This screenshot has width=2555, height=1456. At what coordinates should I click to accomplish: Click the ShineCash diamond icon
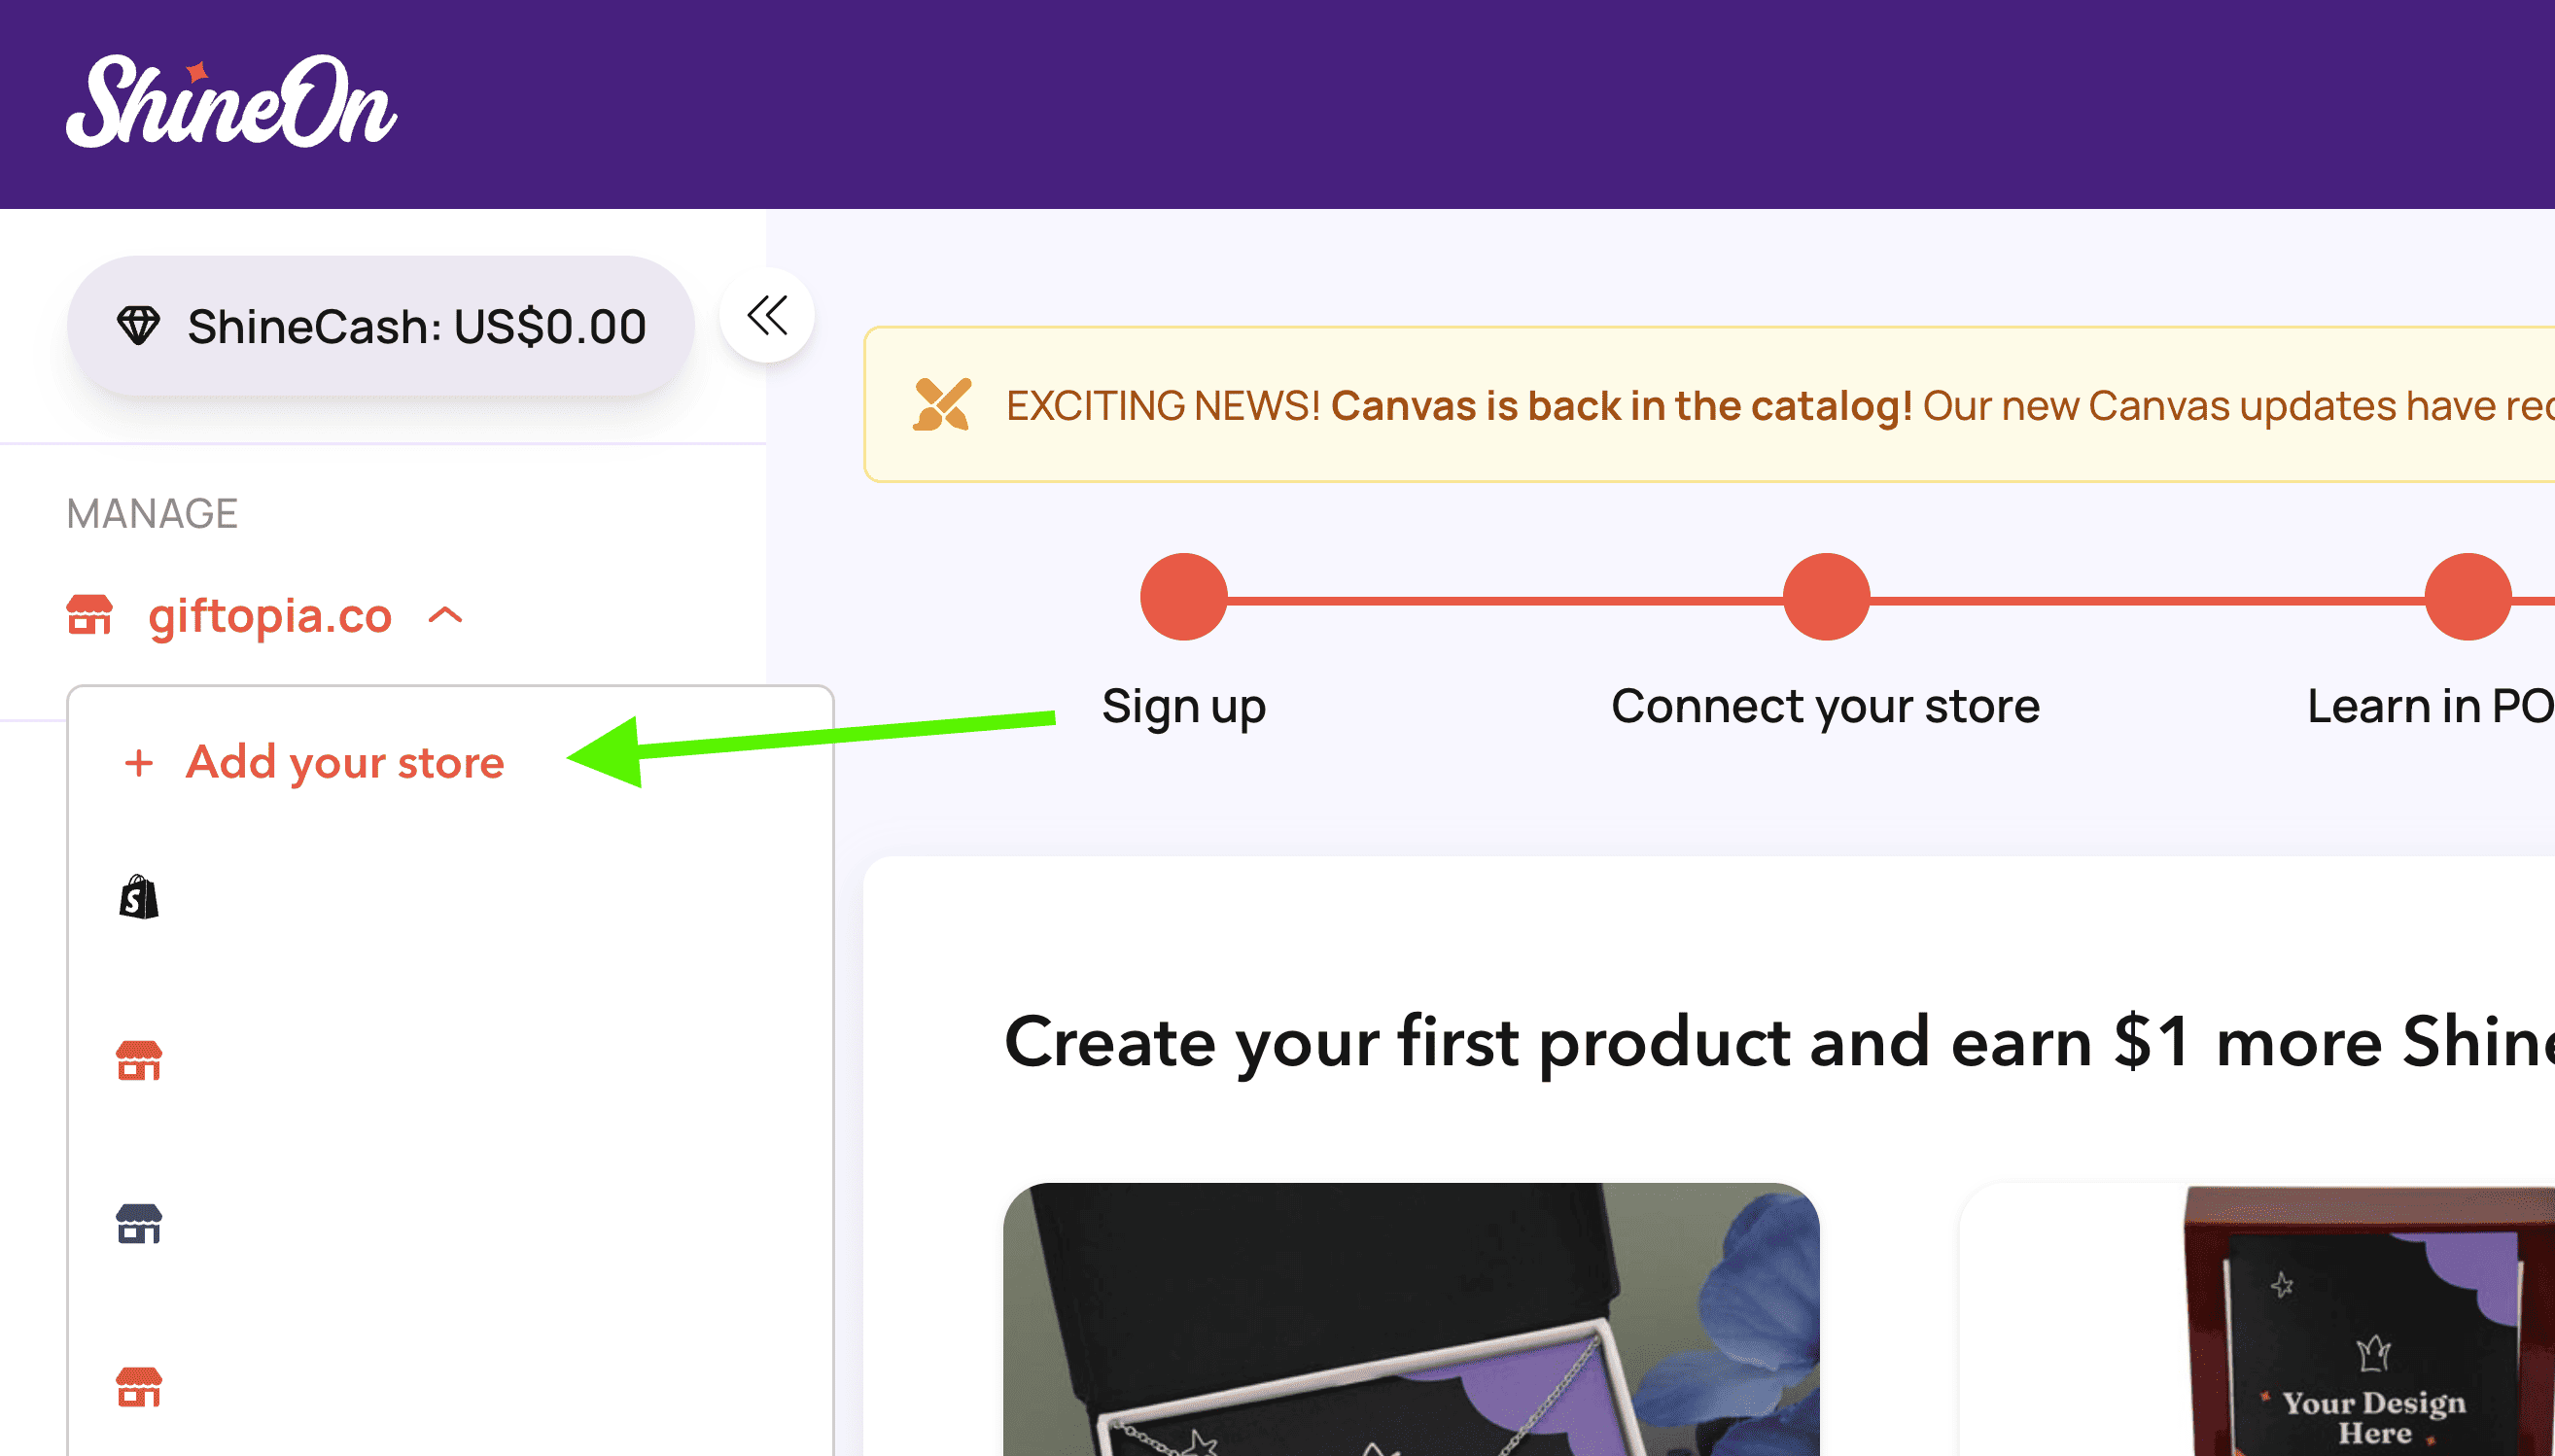coord(138,326)
